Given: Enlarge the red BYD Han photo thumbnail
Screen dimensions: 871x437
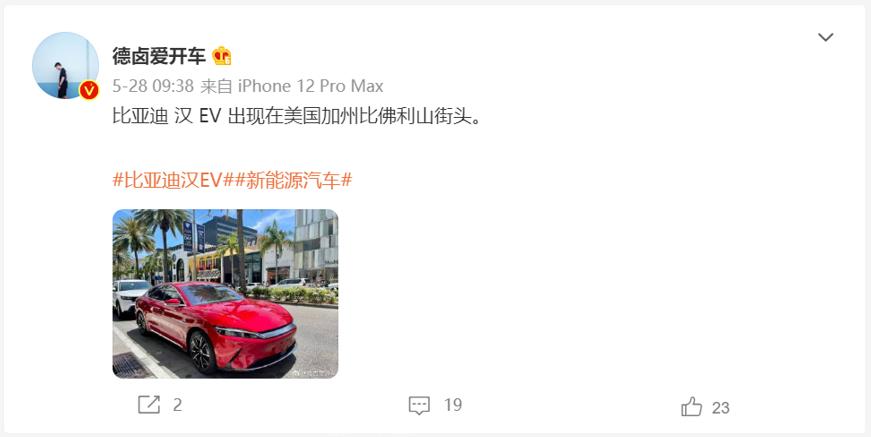Looking at the screenshot, I should pyautogui.click(x=225, y=294).
